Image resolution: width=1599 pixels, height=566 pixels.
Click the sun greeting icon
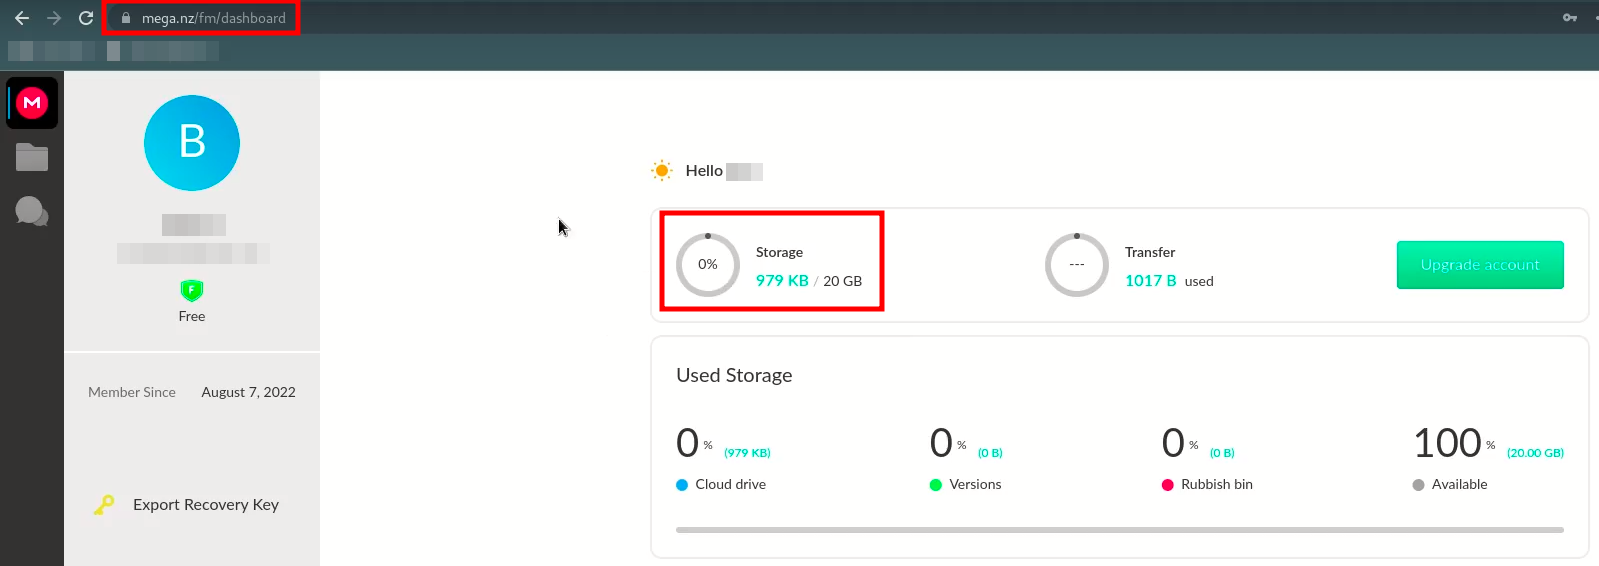[662, 171]
